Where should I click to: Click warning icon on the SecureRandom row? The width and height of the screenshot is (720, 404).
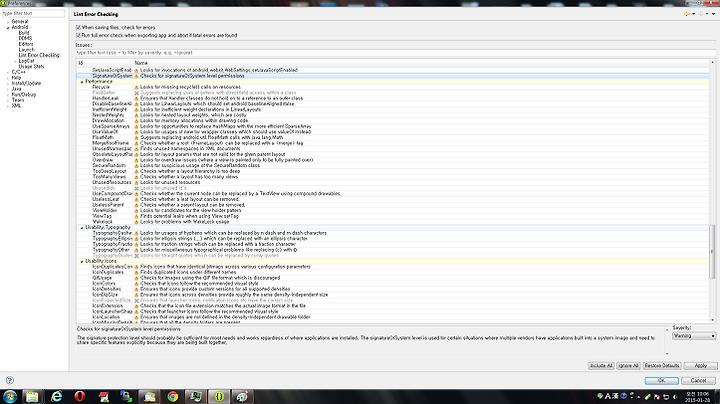point(136,166)
